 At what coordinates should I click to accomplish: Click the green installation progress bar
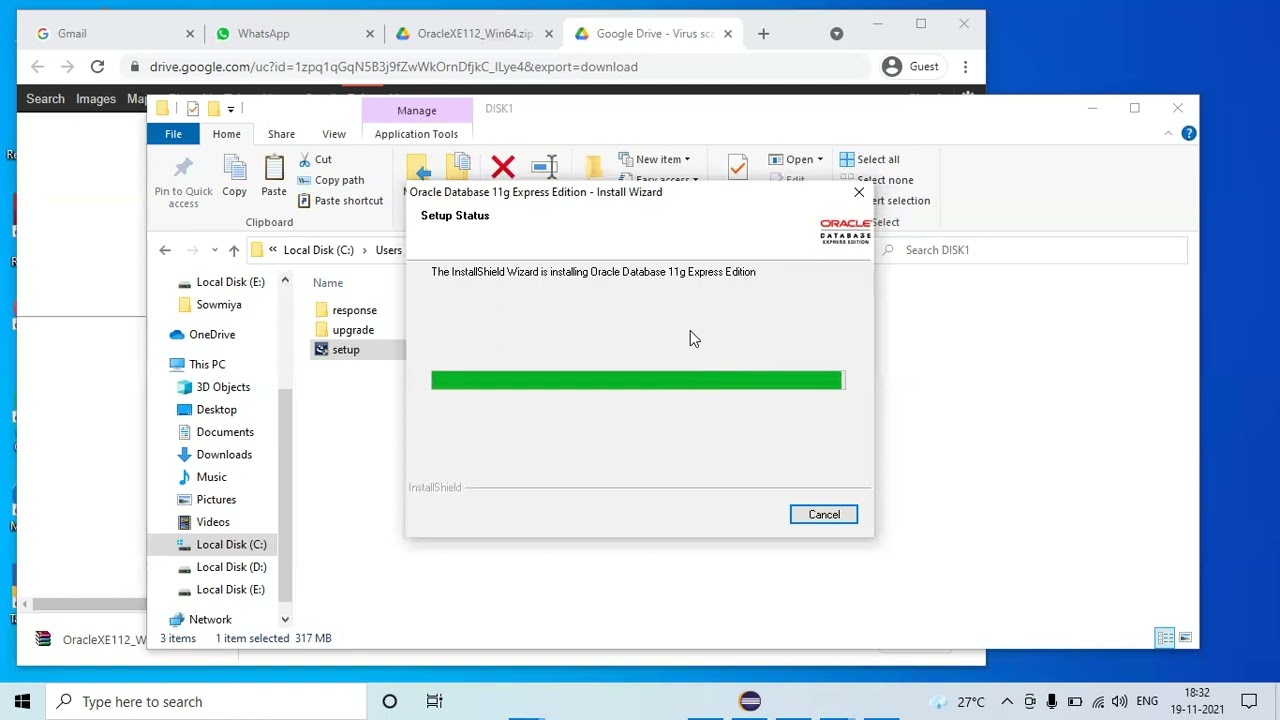pyautogui.click(x=638, y=380)
